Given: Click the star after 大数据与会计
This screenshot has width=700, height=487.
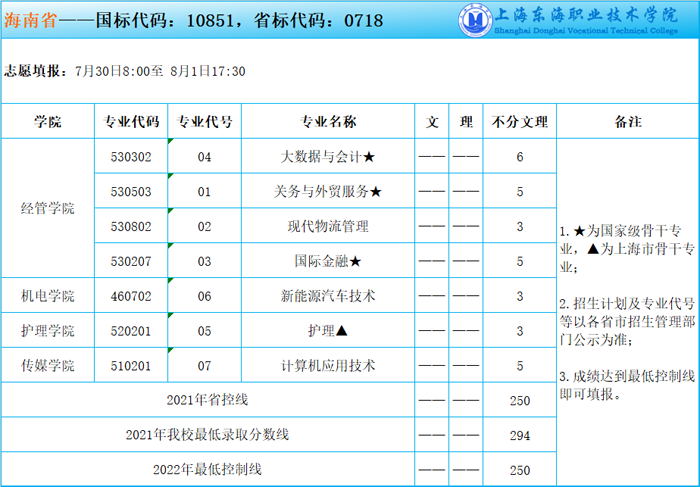Looking at the screenshot, I should pyautogui.click(x=369, y=157).
